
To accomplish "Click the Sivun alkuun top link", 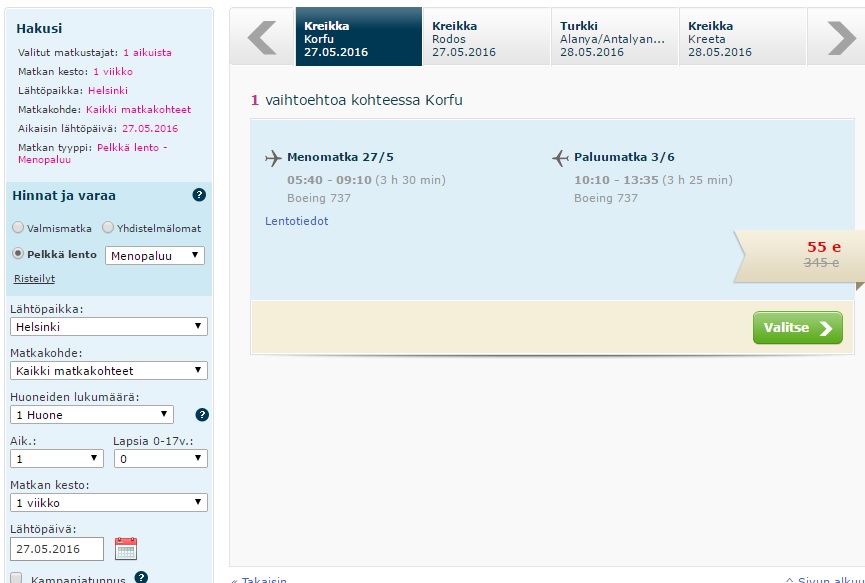I will 825,580.
